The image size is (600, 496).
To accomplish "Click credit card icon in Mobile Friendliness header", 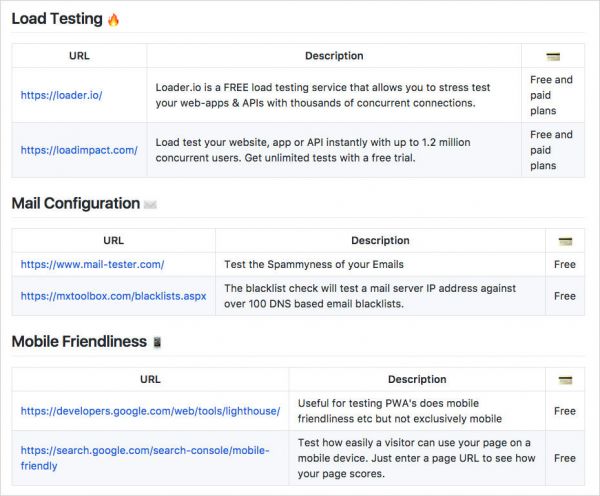I will 565,380.
